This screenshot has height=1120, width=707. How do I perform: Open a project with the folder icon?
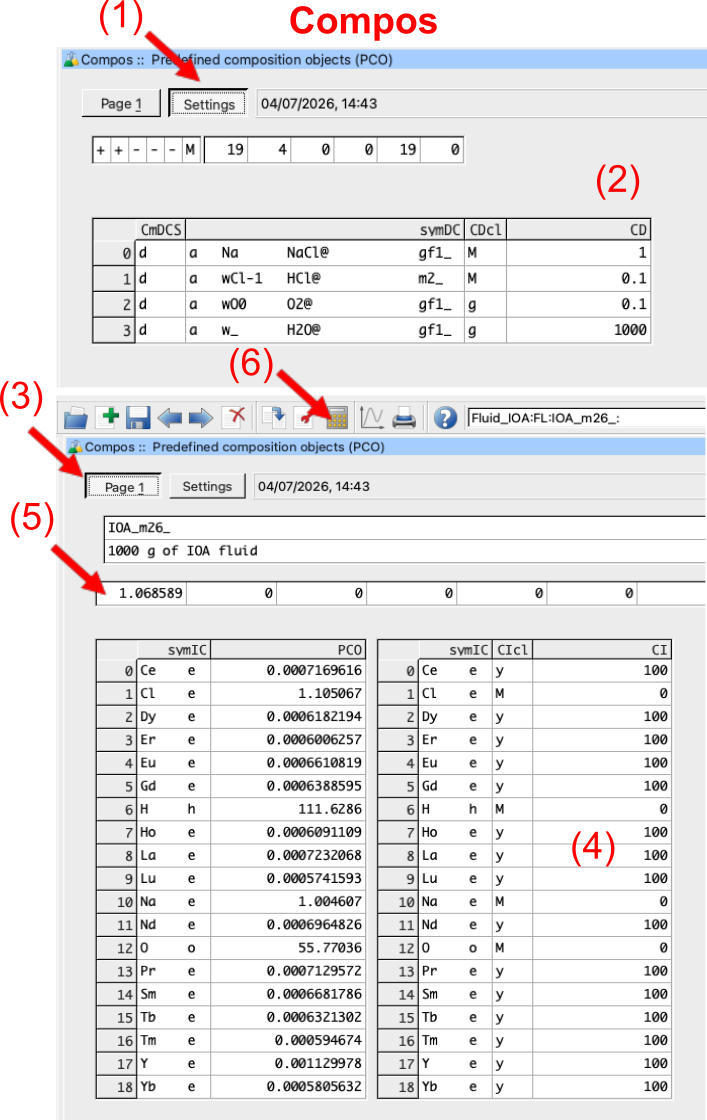[76, 418]
